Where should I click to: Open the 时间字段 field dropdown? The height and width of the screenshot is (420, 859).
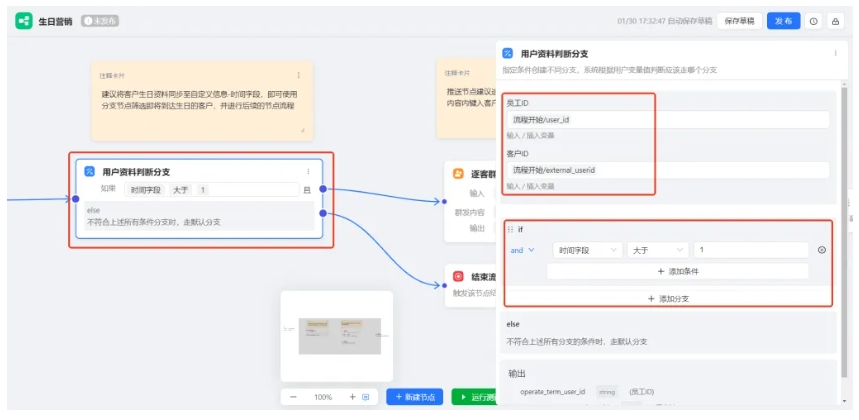coord(588,250)
